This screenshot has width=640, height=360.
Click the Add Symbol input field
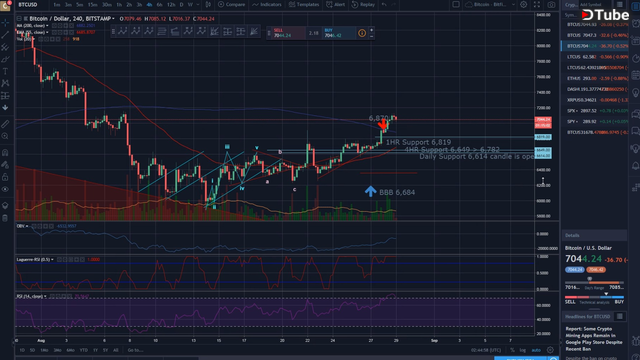click(596, 4)
